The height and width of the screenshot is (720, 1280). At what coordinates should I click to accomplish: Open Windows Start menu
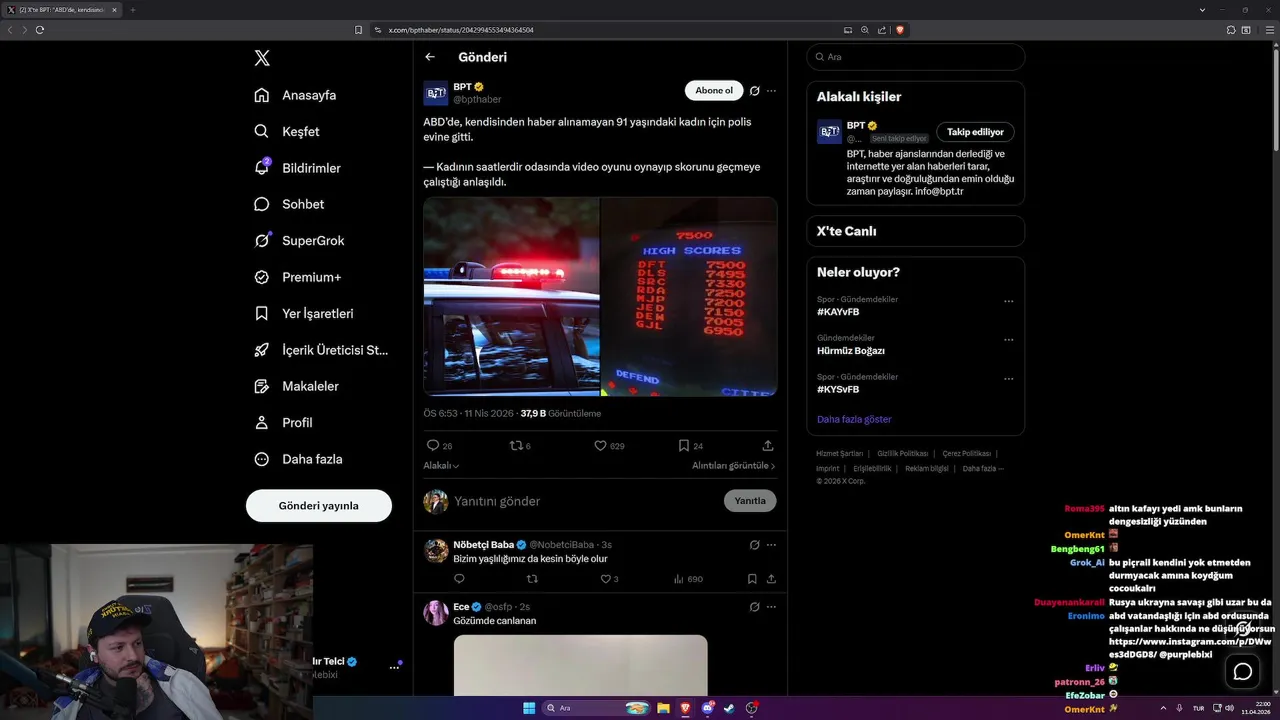tap(529, 708)
